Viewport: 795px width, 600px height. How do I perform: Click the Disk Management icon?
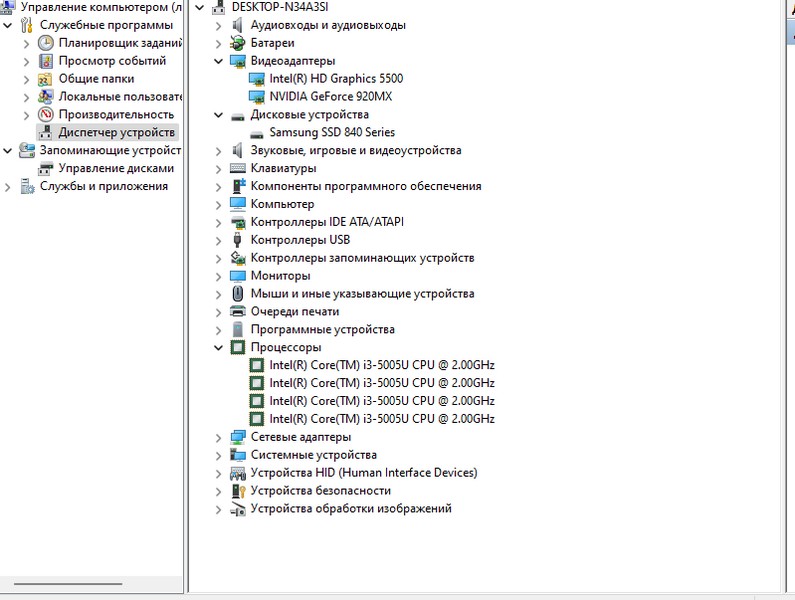[46, 169]
